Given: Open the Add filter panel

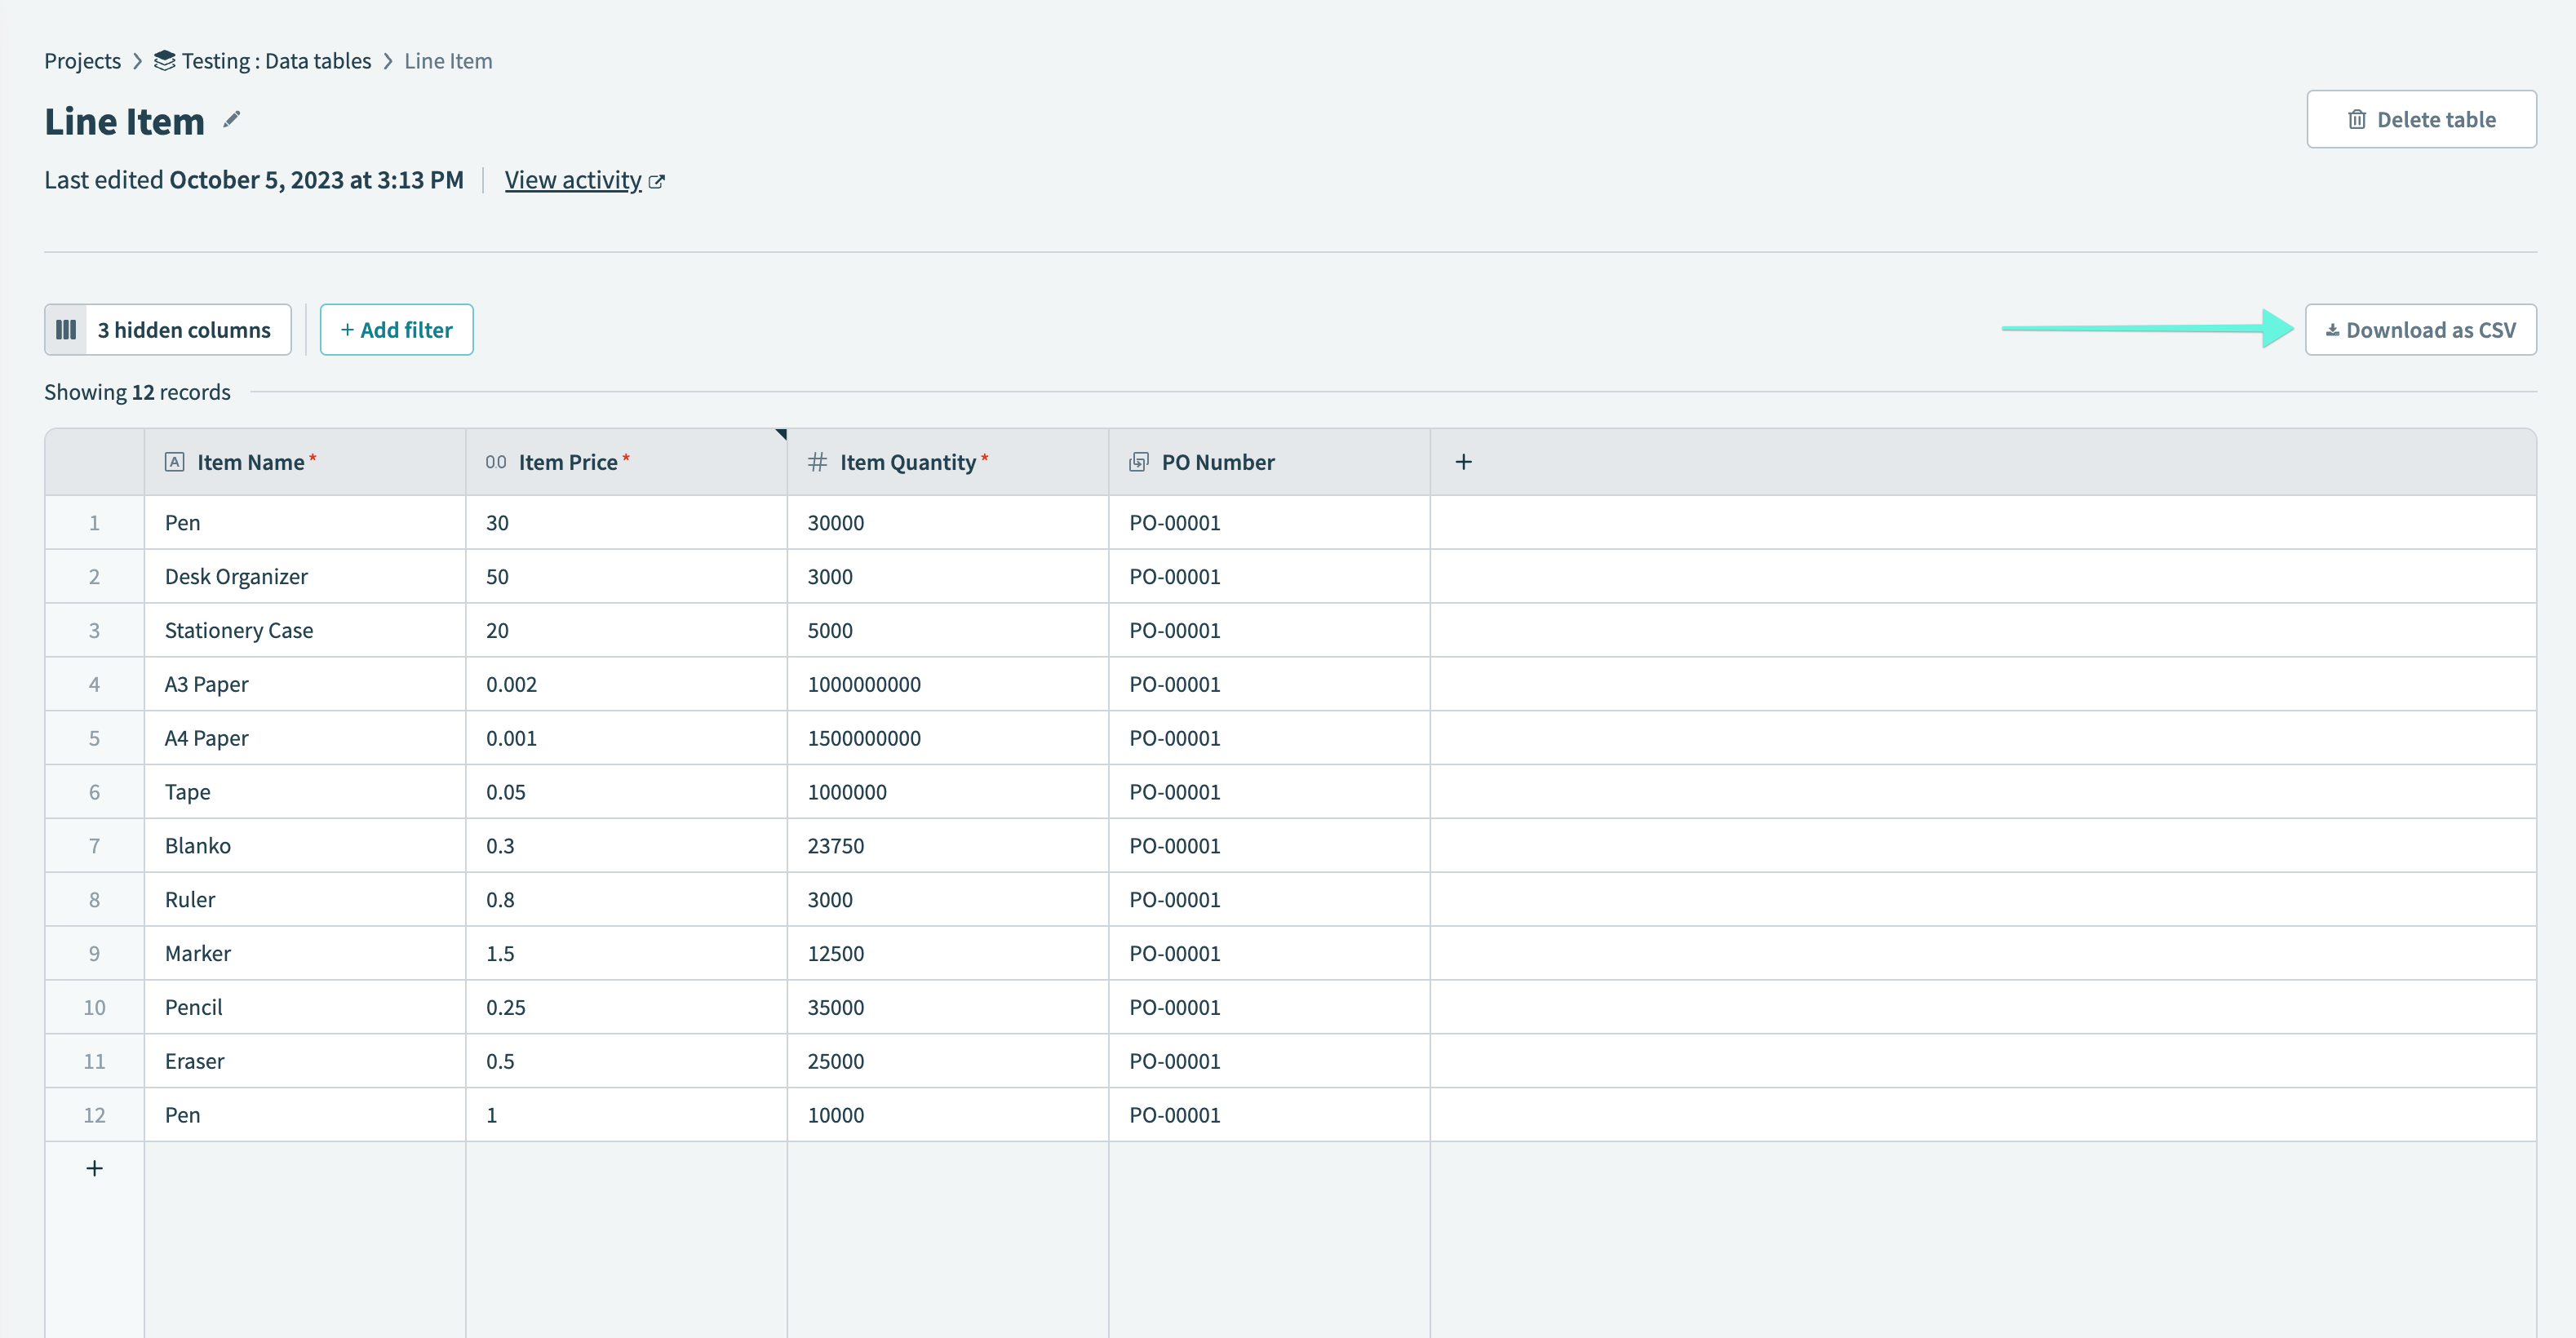Looking at the screenshot, I should point(396,329).
